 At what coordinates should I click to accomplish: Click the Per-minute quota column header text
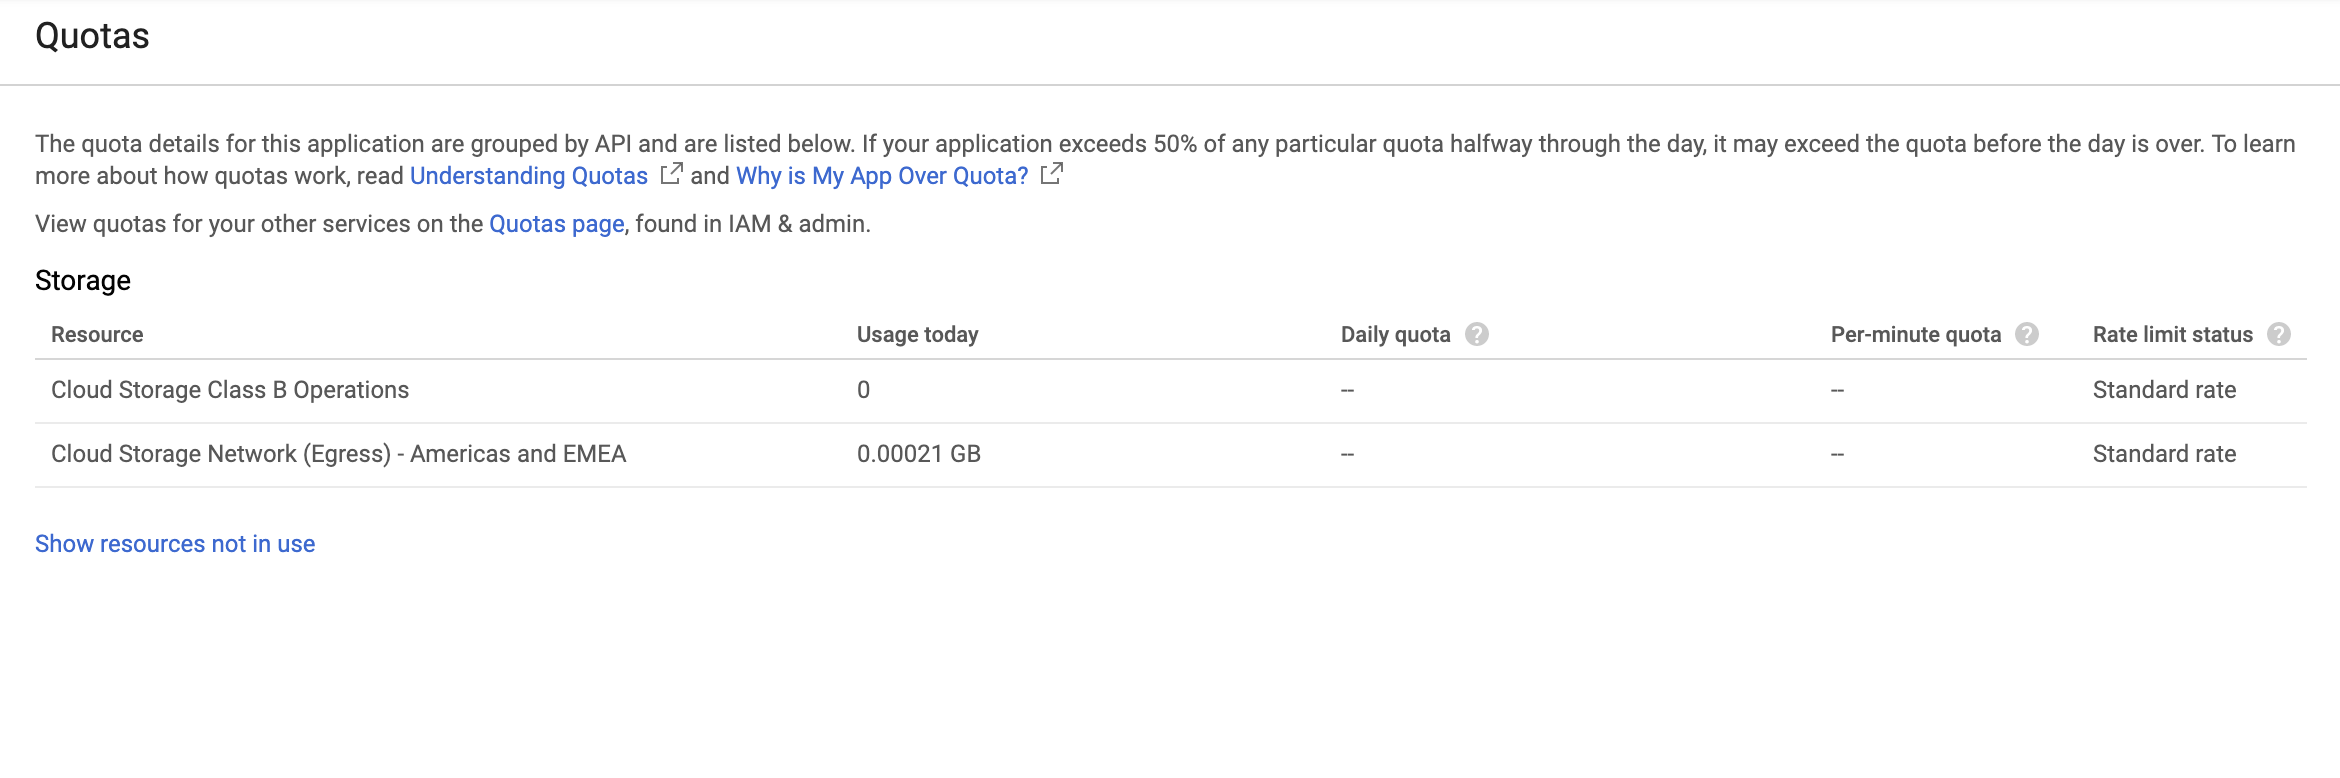pyautogui.click(x=1915, y=335)
